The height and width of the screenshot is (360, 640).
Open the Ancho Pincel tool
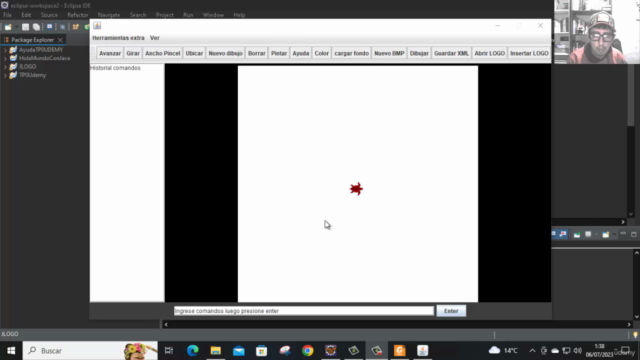pos(162,53)
